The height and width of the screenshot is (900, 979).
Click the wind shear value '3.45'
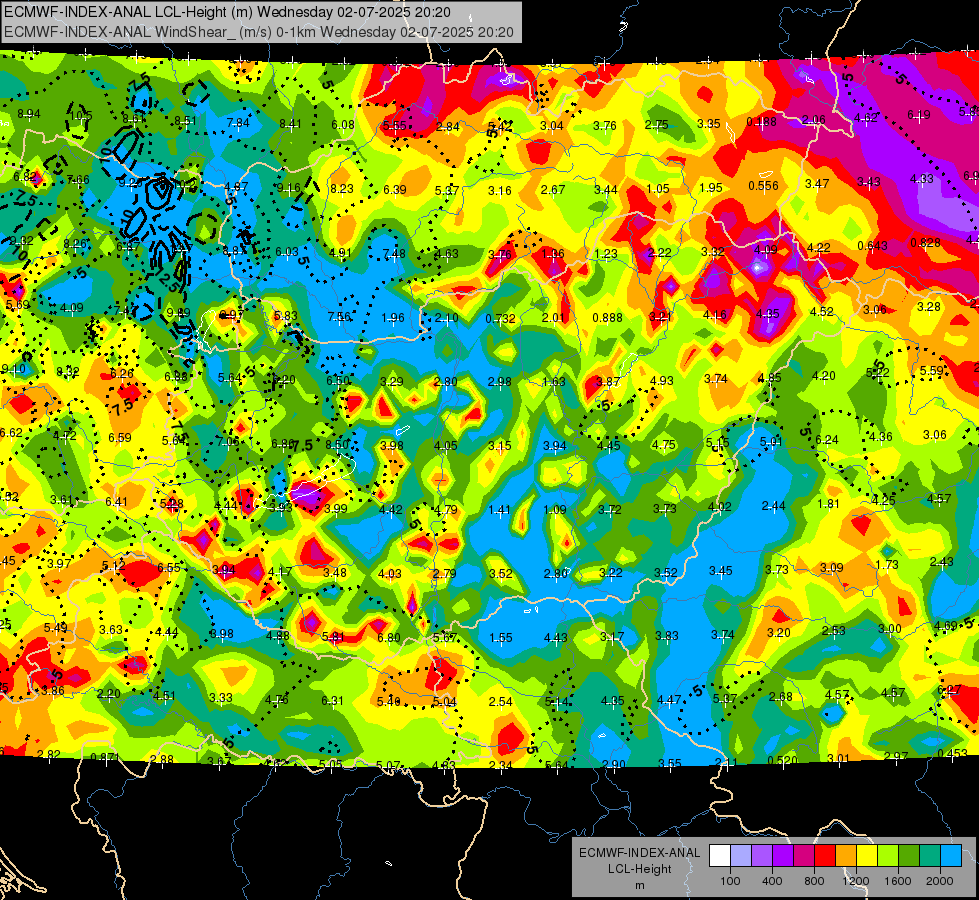click(x=721, y=570)
